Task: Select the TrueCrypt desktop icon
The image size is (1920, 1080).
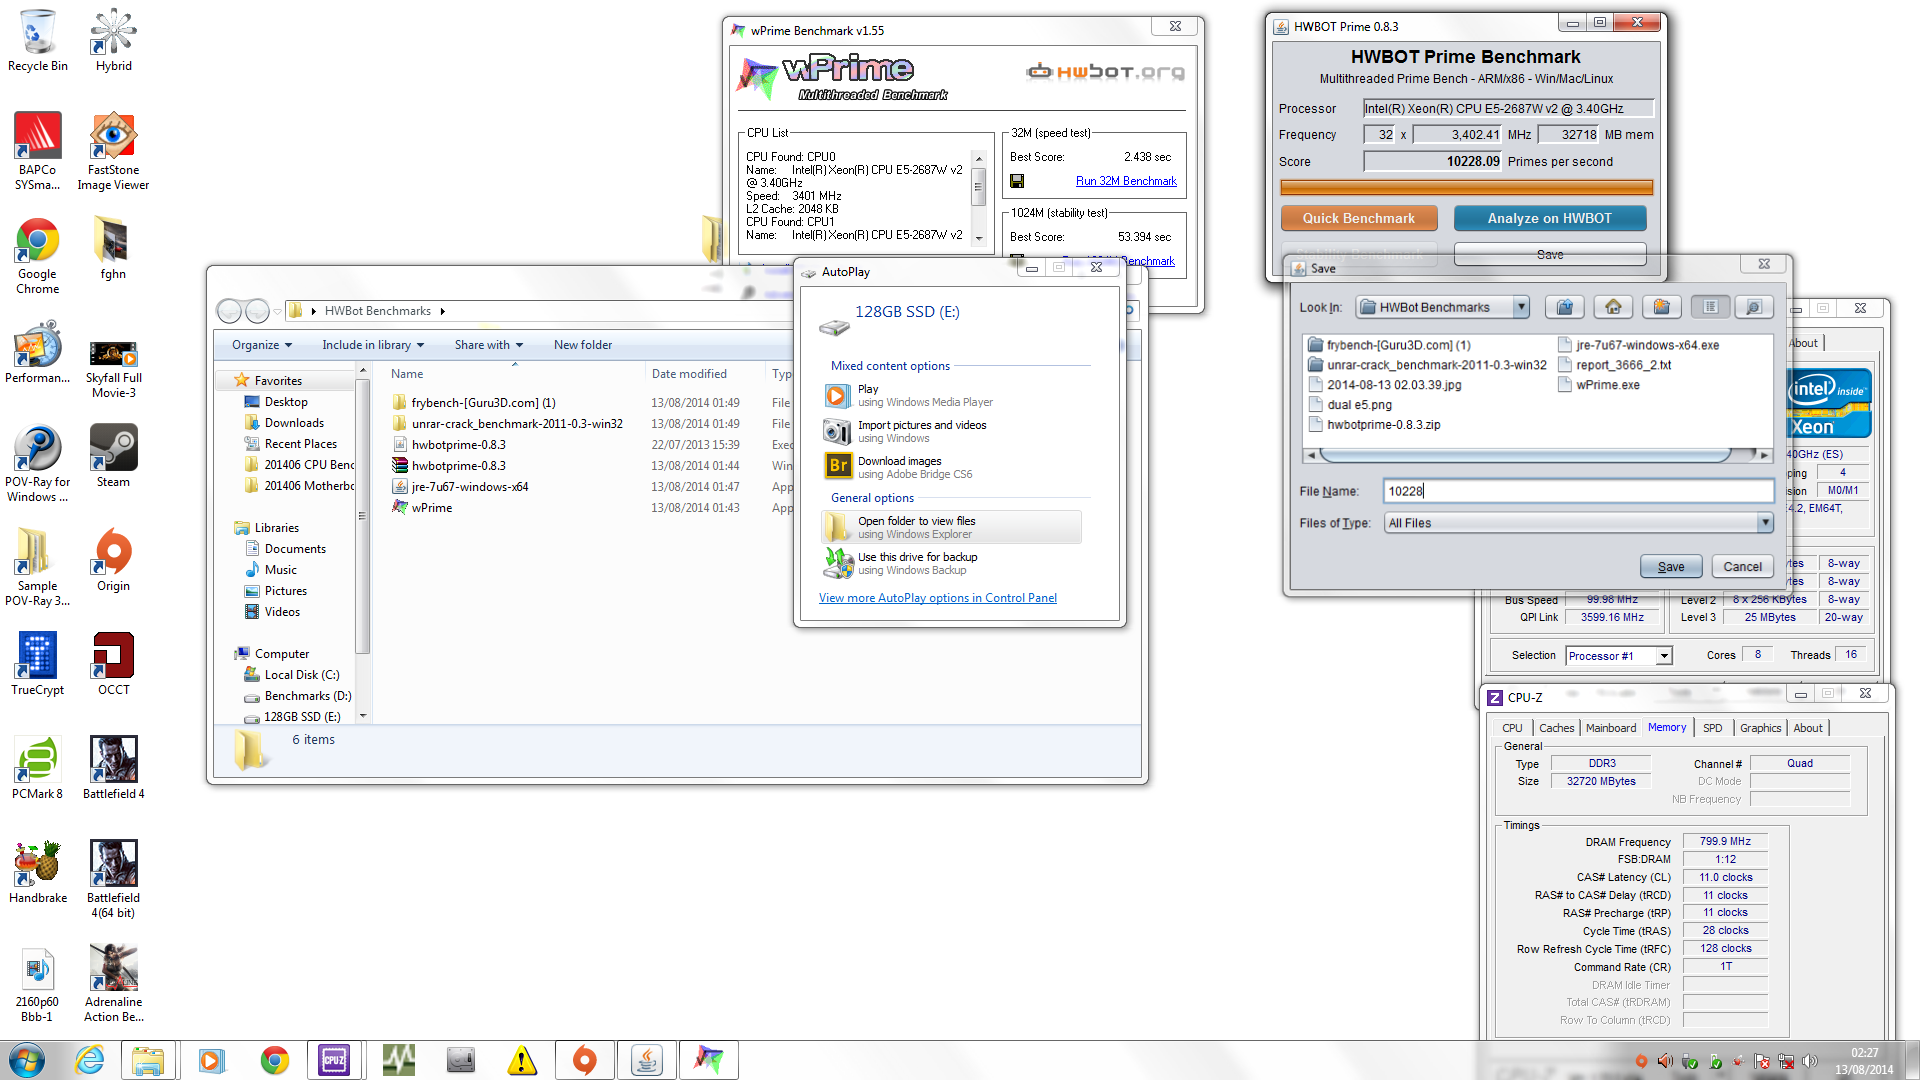Action: tap(38, 664)
